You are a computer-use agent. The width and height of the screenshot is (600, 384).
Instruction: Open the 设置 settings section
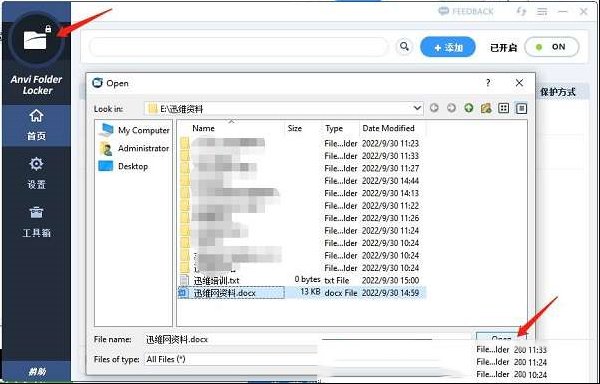coord(36,173)
